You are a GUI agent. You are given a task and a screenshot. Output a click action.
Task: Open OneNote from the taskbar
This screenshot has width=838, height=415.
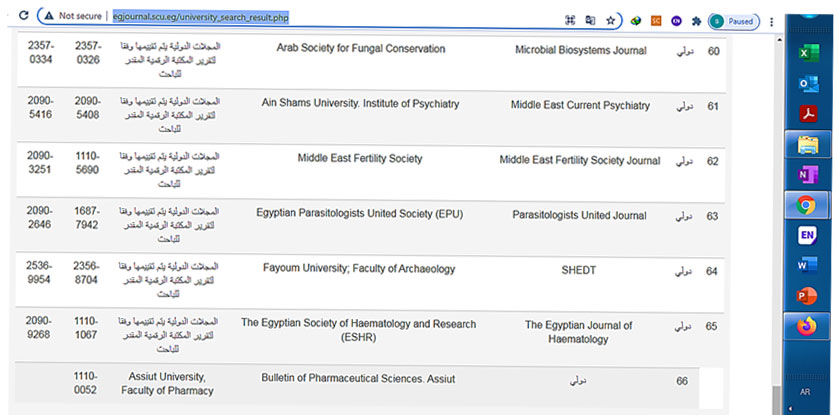[x=808, y=175]
